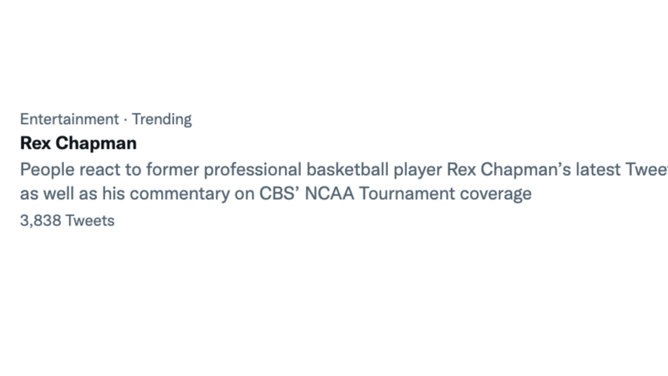This screenshot has height=376, width=668.
Task: Click the word 'Chapman' in the bold title
Action: tap(96, 144)
